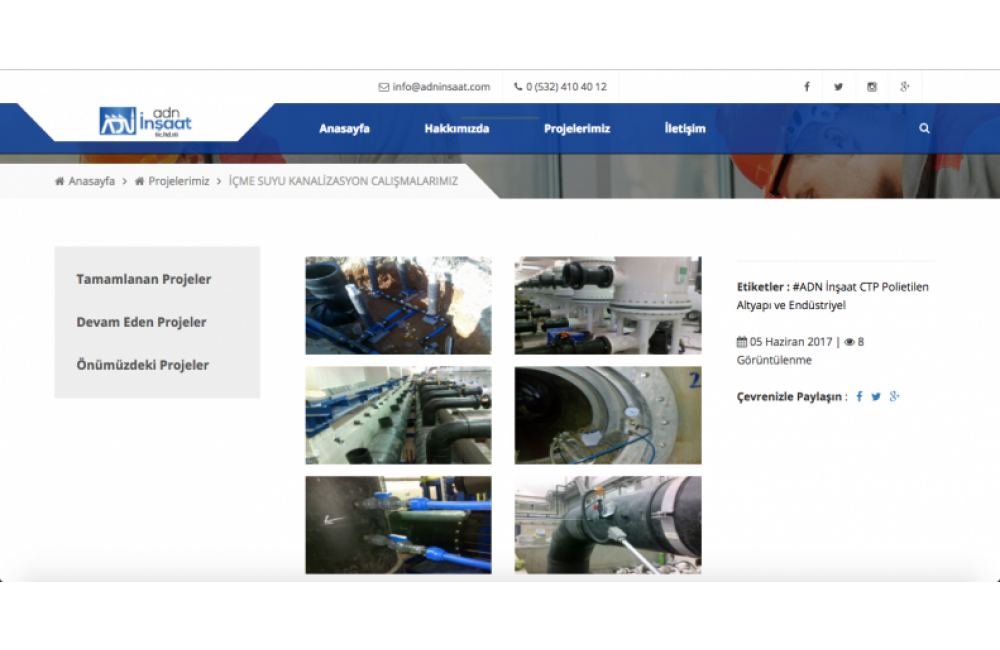Click the info@adninsaat.com email link
Image resolution: width=1000 pixels, height=650 pixels.
434,87
